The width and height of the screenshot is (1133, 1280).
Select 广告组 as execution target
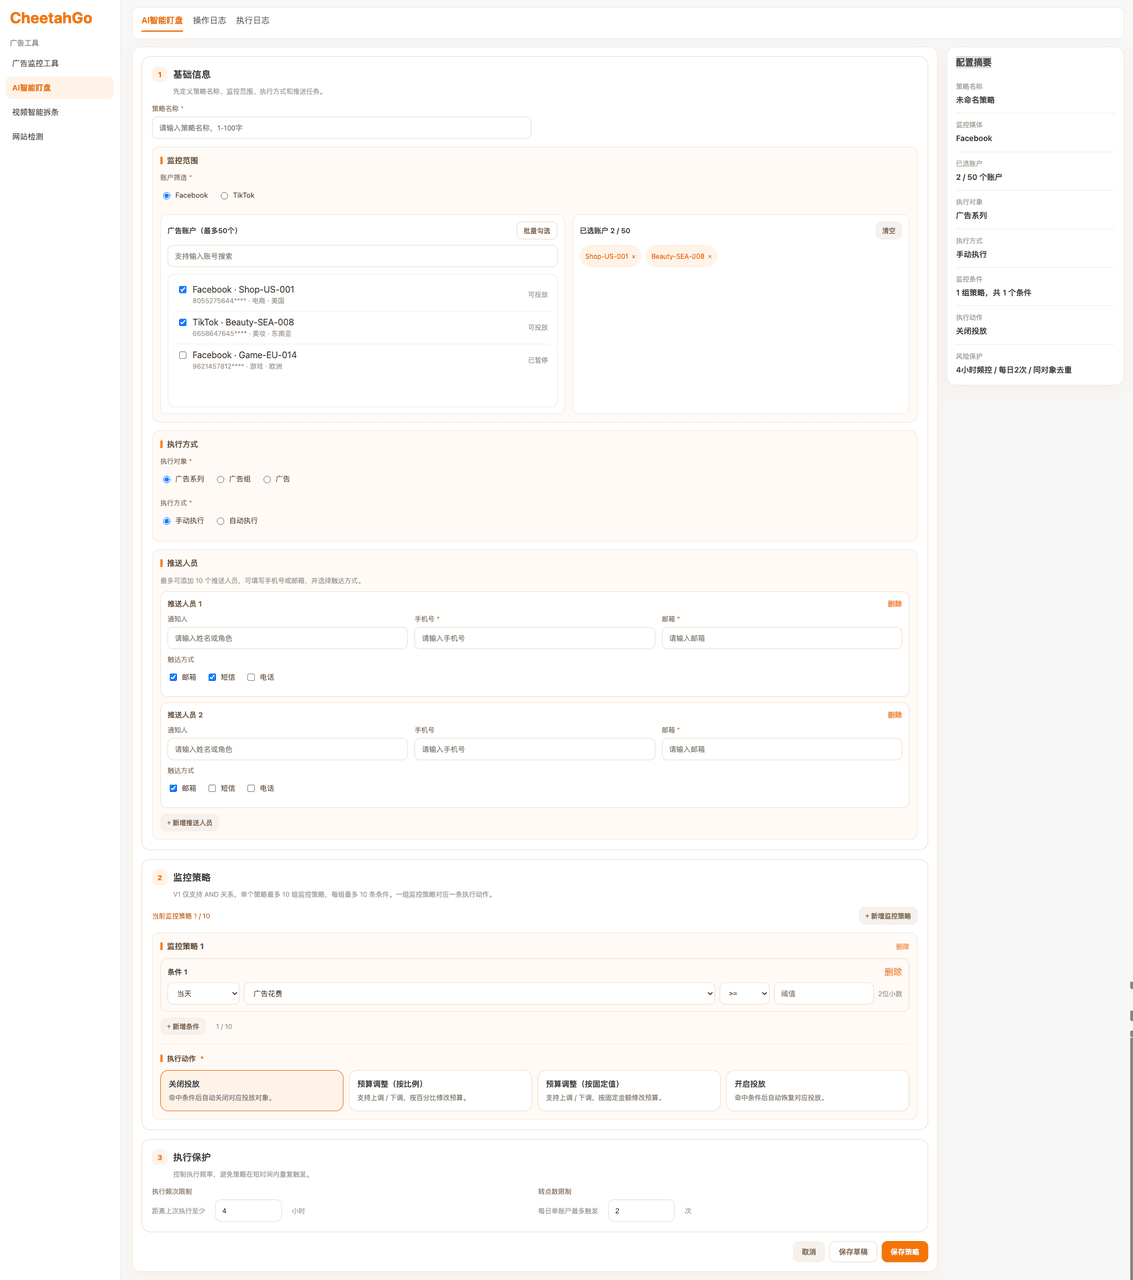coord(220,480)
